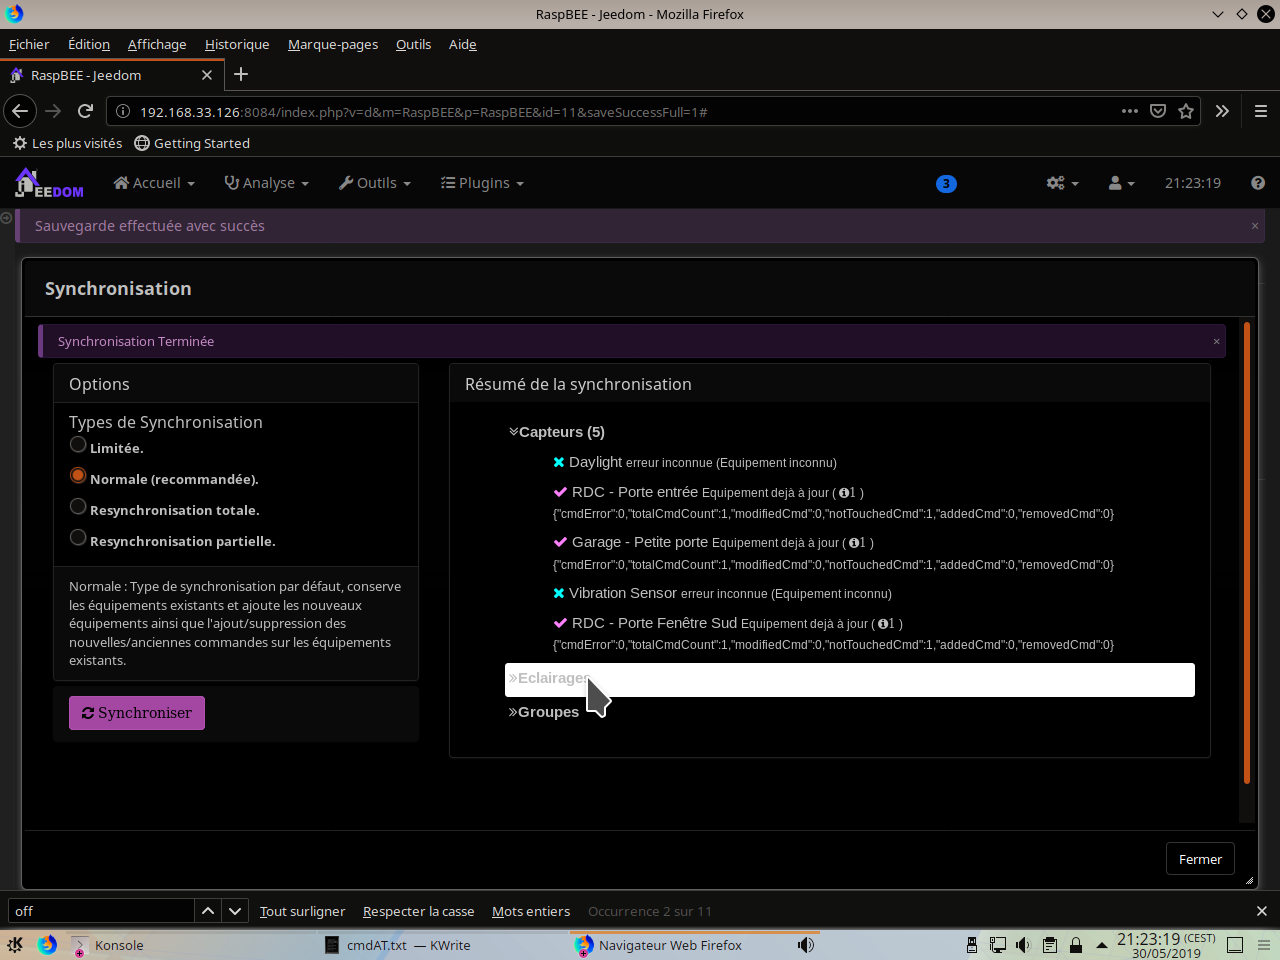
Task: Click the Jeedom logo
Action: click(x=49, y=183)
